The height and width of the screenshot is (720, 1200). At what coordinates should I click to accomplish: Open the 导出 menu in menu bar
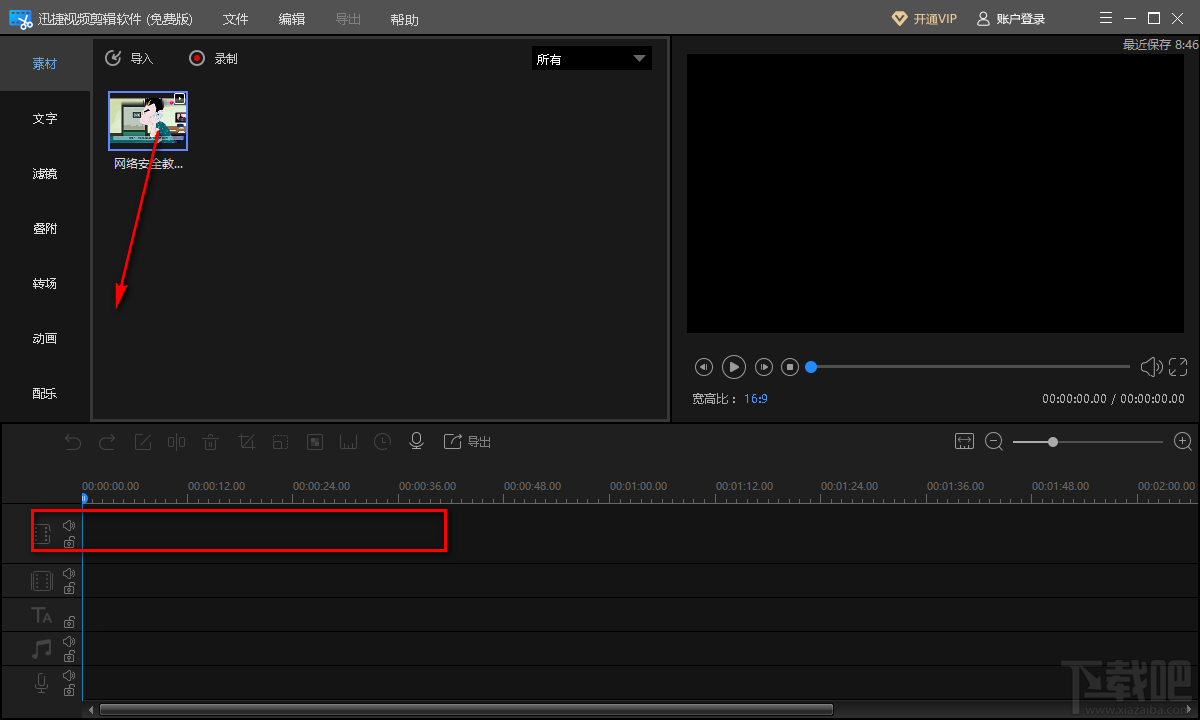[x=348, y=19]
